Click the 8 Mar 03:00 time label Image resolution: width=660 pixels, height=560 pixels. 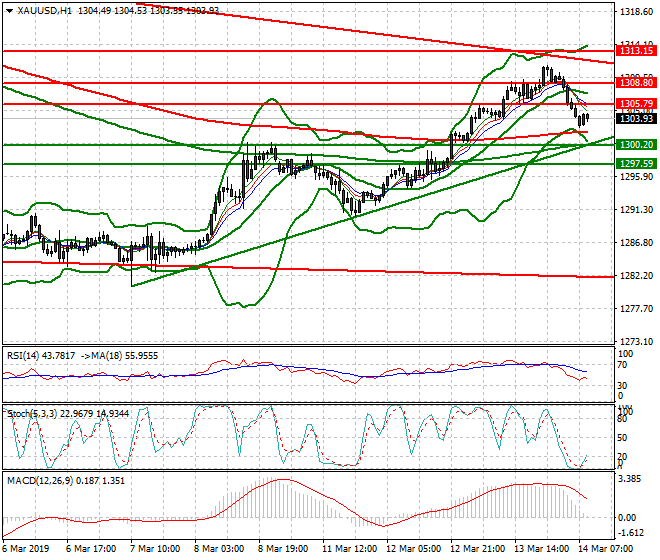click(x=219, y=549)
